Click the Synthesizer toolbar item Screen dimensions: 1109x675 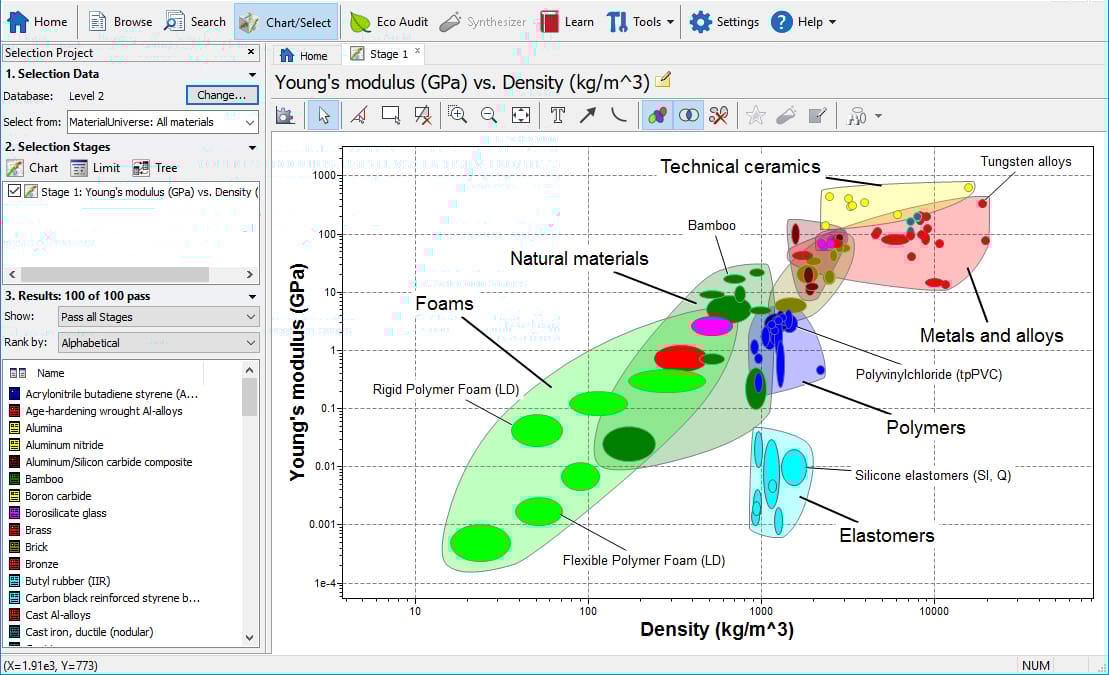point(482,22)
